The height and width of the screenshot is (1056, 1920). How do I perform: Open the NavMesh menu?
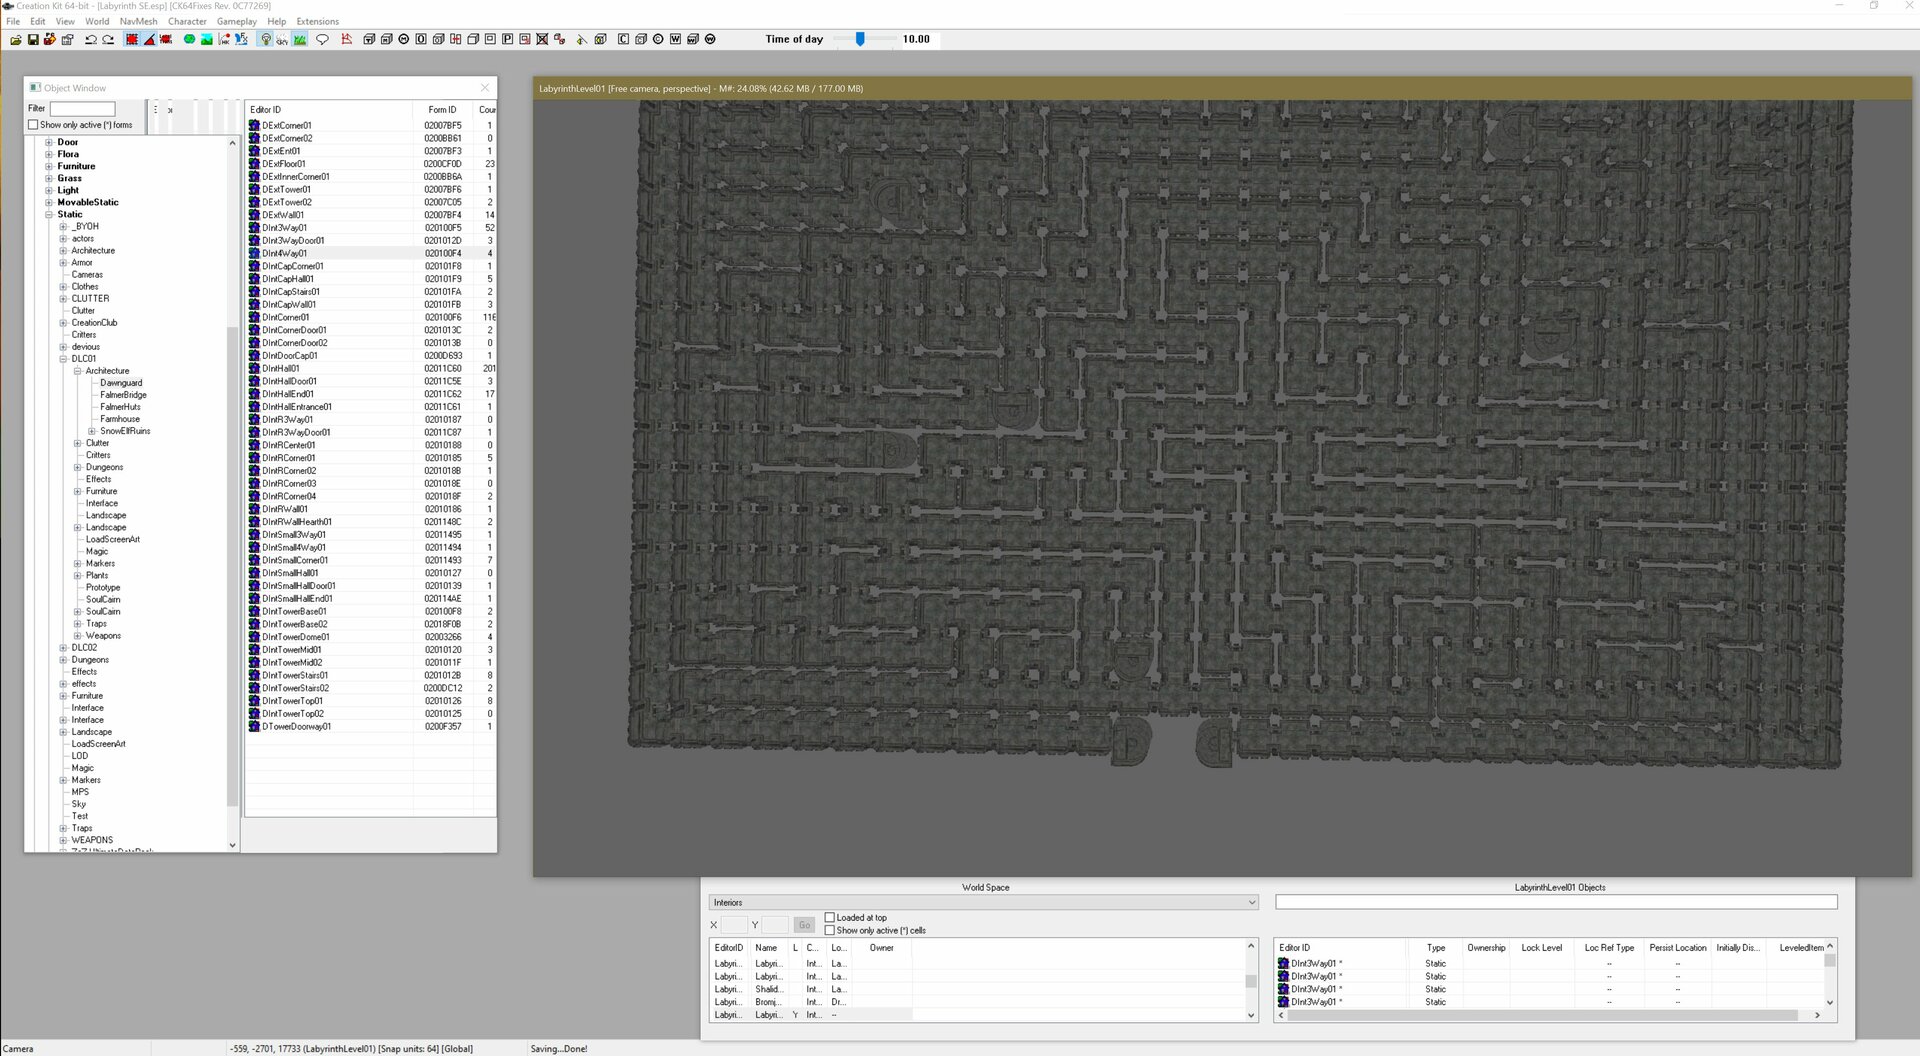[138, 21]
